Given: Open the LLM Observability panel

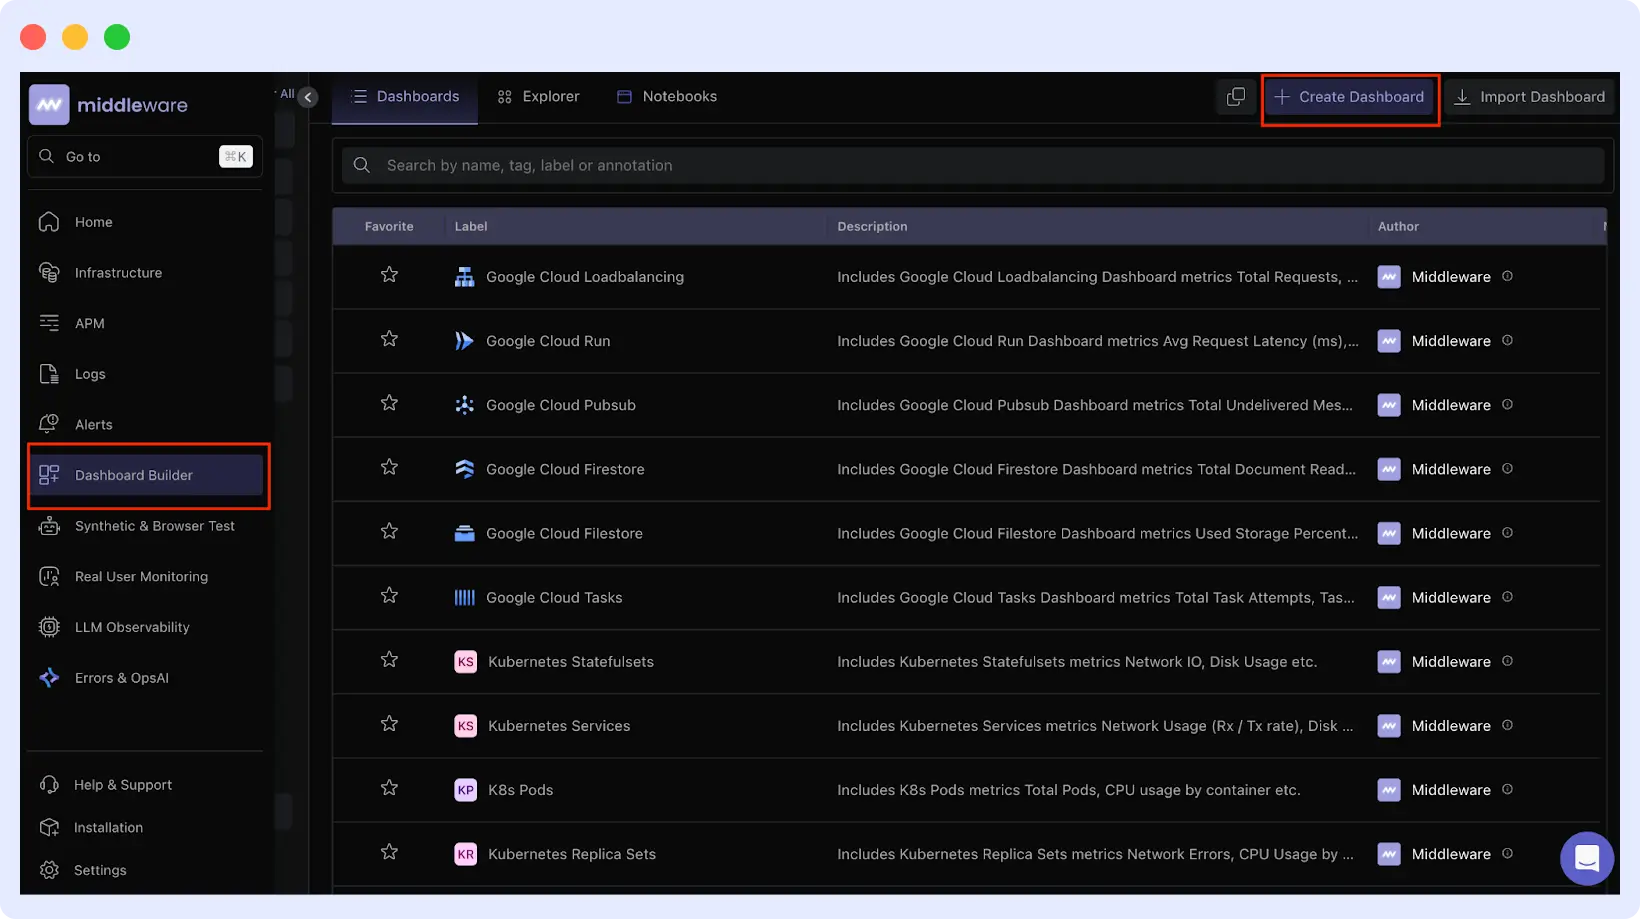Looking at the screenshot, I should coord(131,626).
